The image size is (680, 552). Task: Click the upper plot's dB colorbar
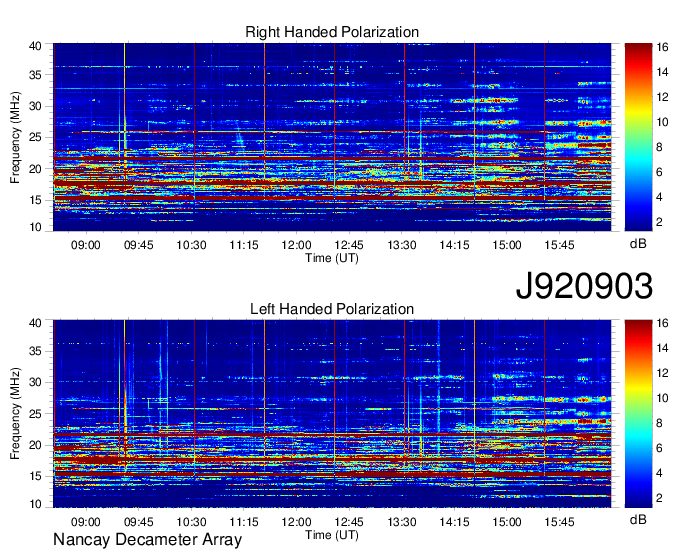click(x=638, y=137)
